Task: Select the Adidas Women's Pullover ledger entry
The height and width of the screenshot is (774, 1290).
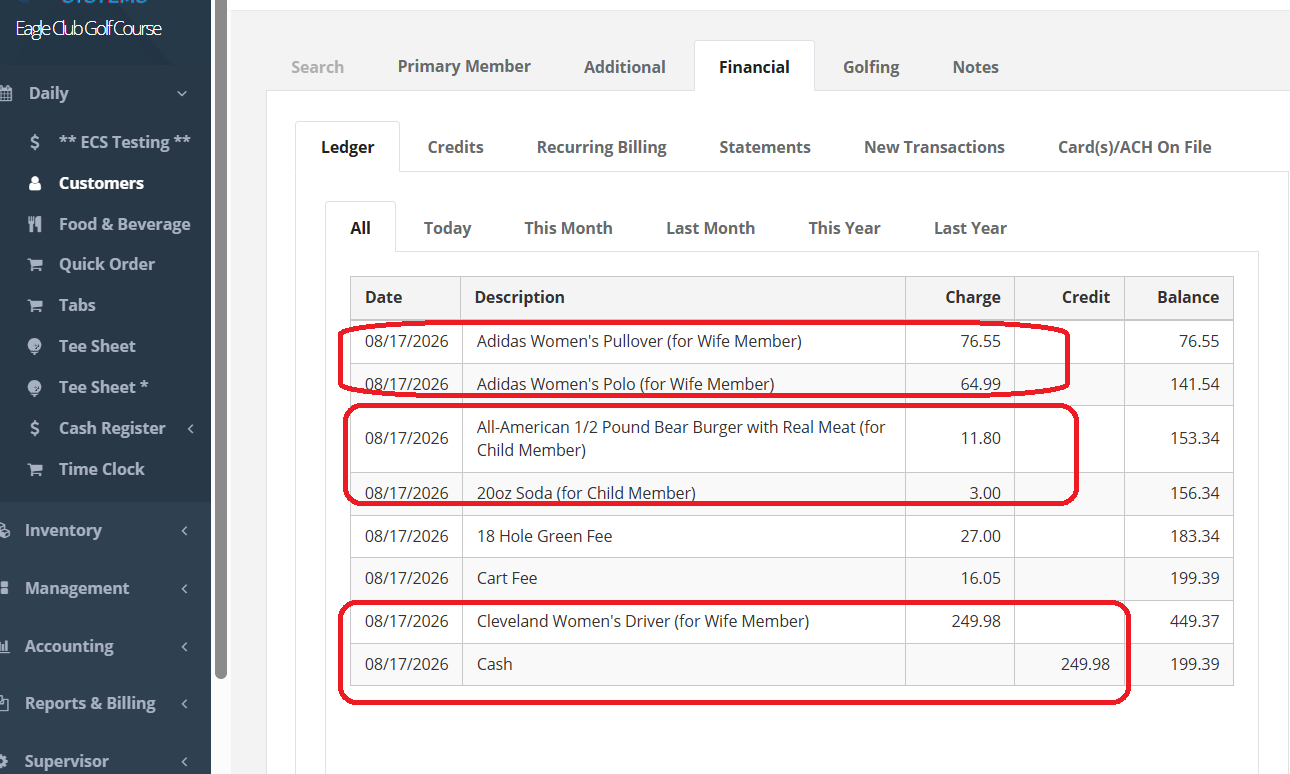Action: [x=792, y=342]
